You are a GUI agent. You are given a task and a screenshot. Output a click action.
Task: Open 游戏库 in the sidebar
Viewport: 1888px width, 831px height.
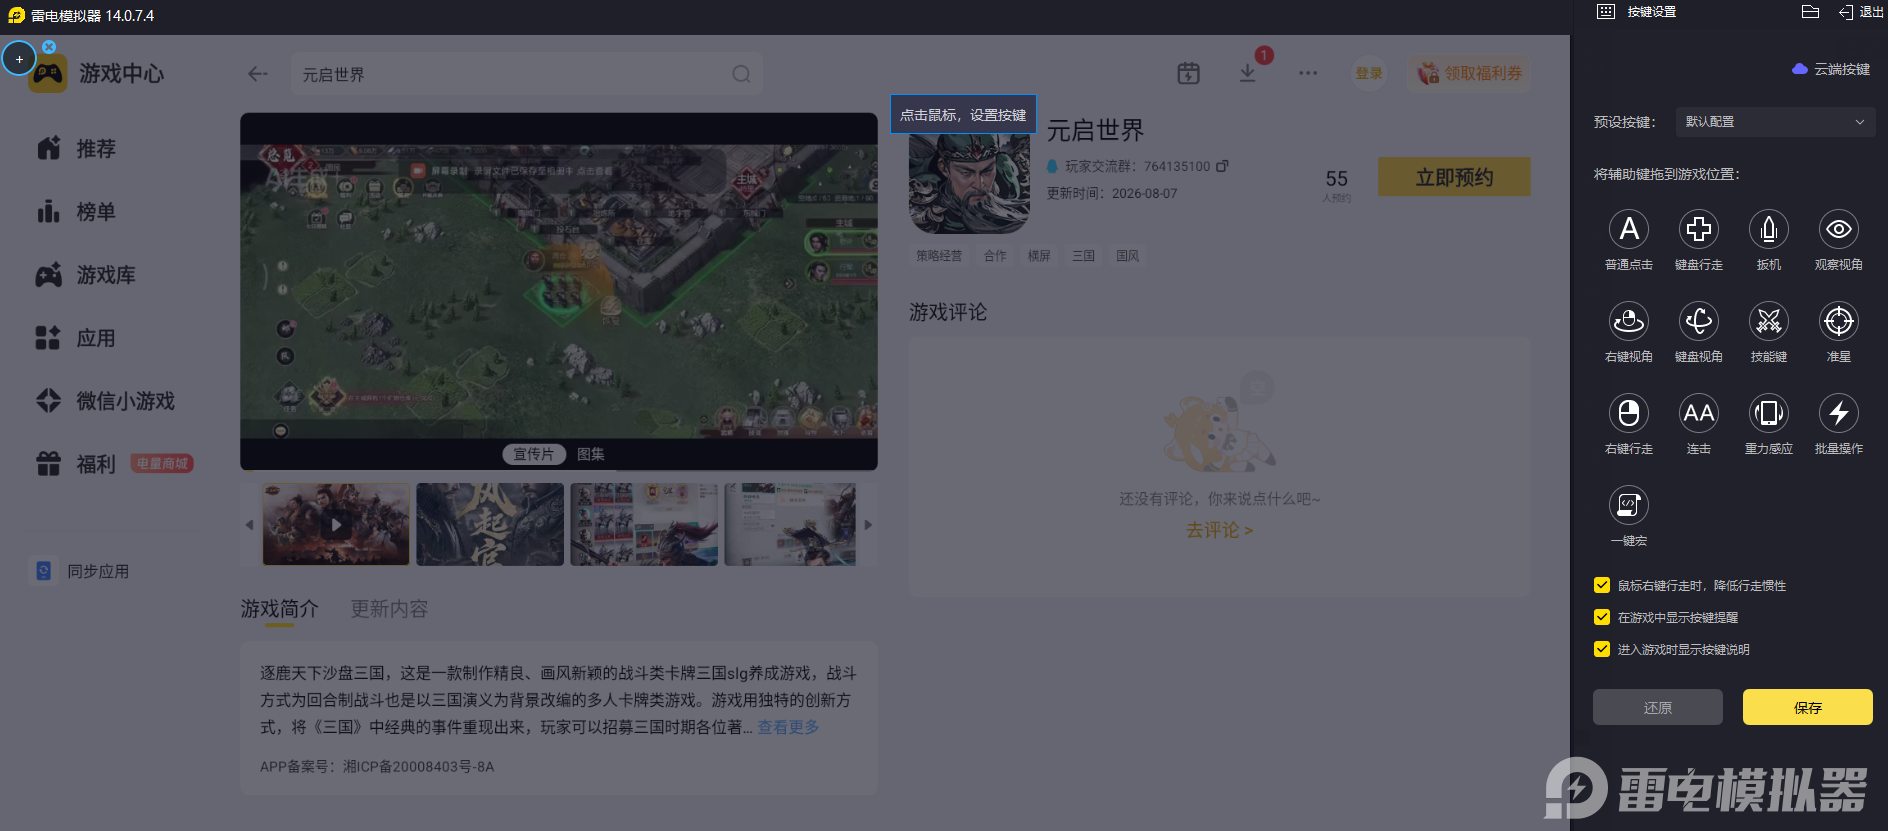pos(86,275)
